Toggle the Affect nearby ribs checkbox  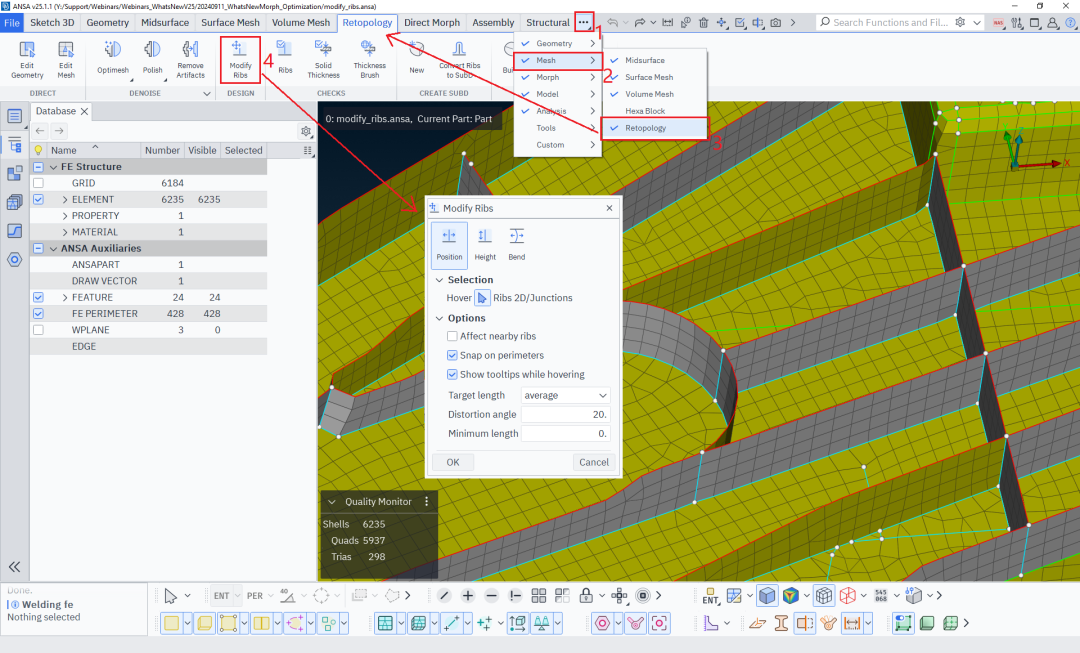(x=452, y=336)
